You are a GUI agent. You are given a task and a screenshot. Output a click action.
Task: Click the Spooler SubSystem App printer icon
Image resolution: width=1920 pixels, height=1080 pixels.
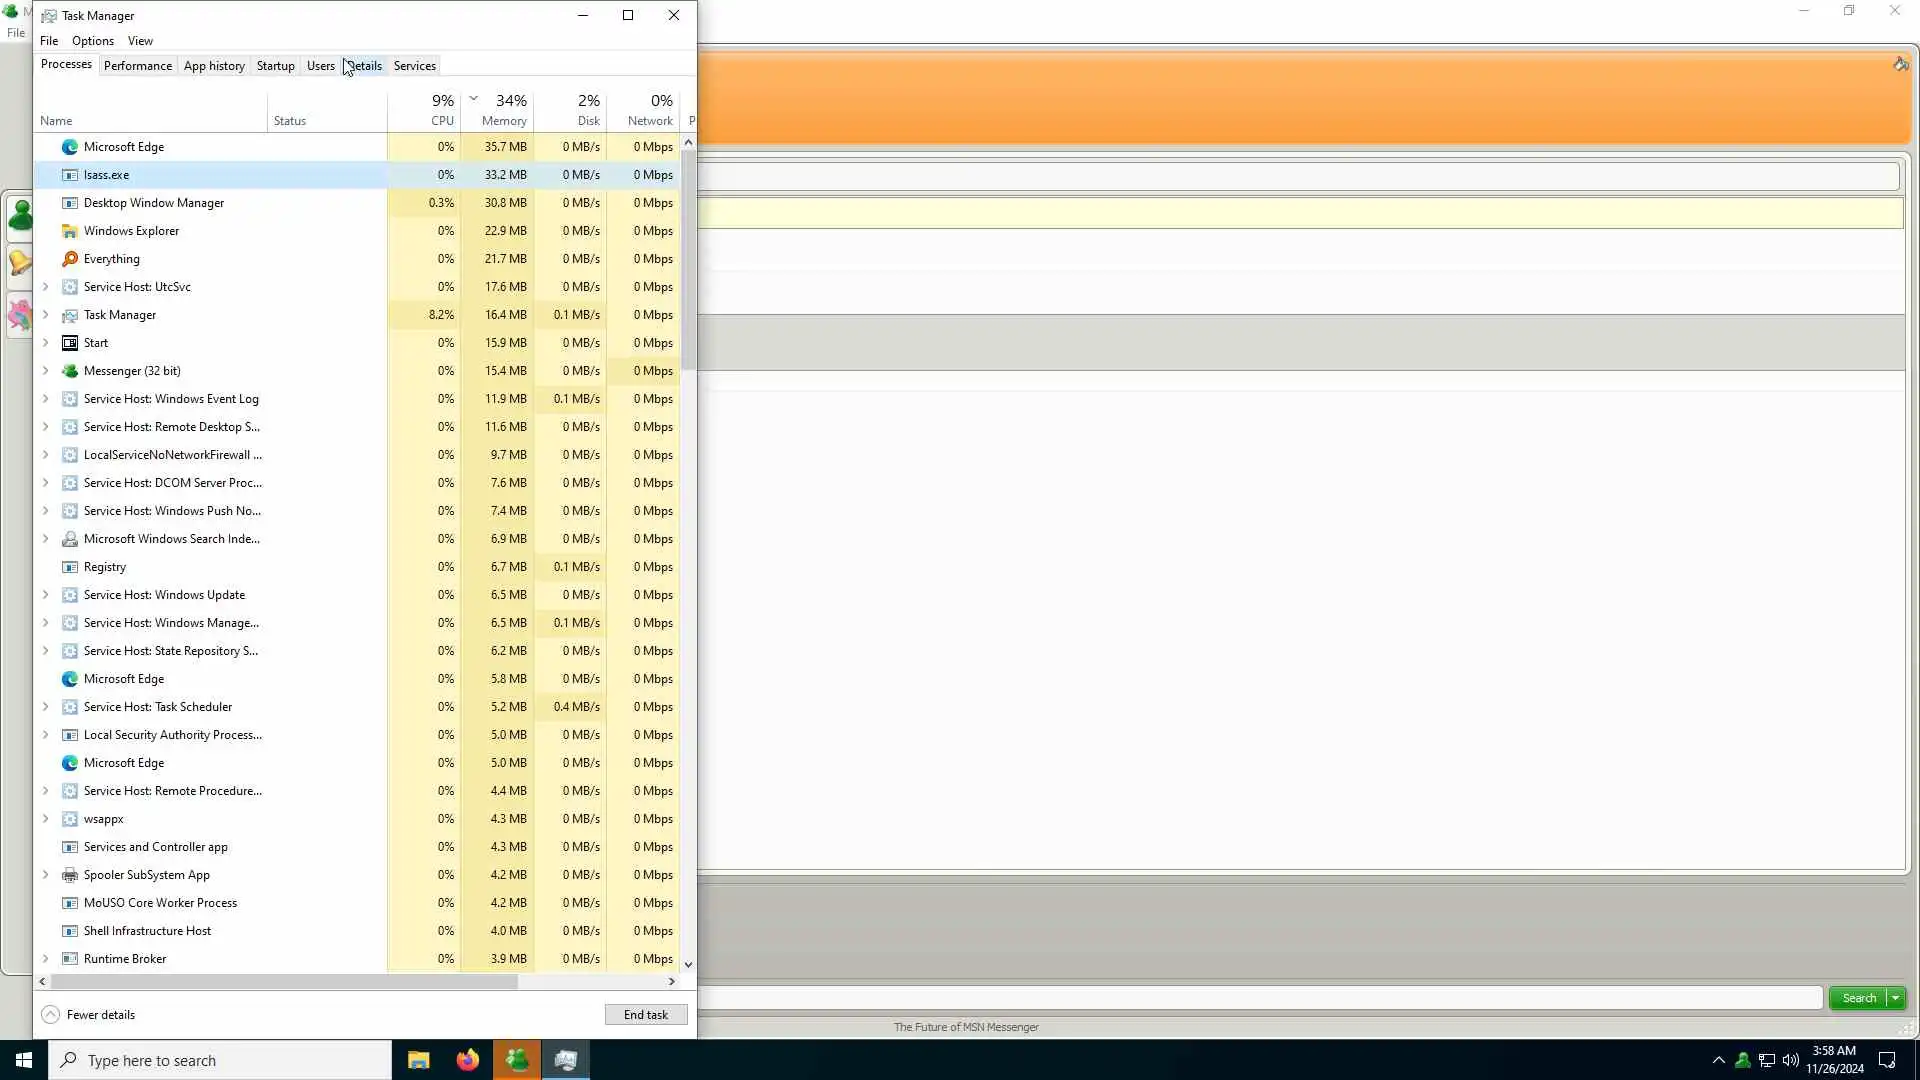70,875
